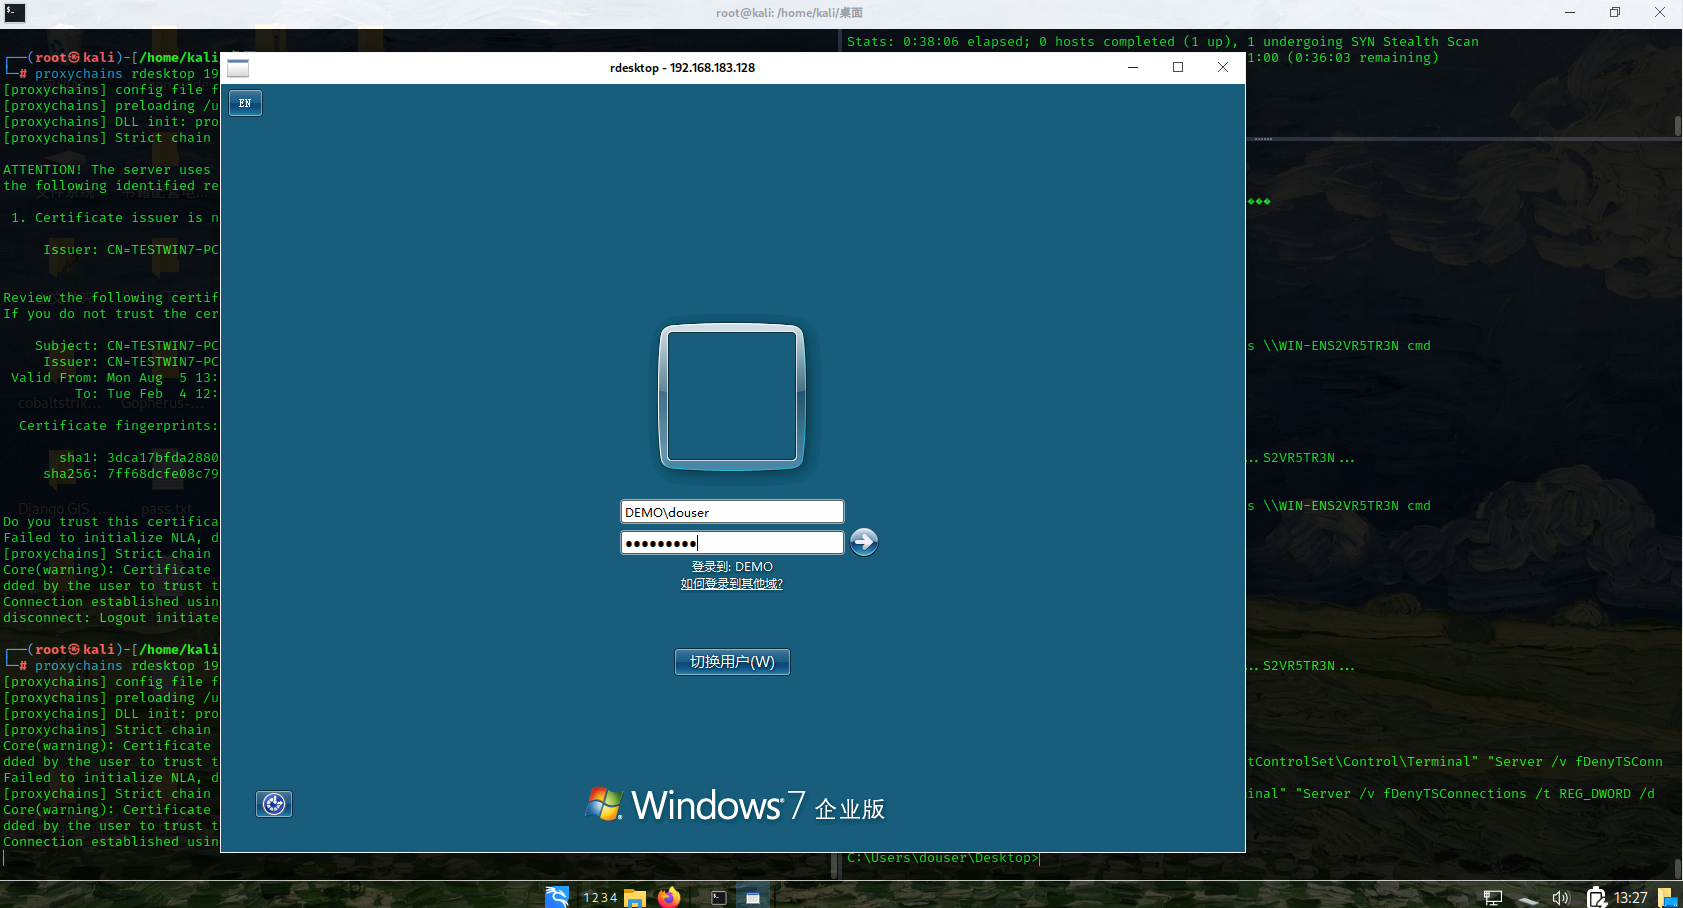This screenshot has height=908, width=1683.
Task: Open the volume speaker tray icon
Action: (x=1560, y=897)
